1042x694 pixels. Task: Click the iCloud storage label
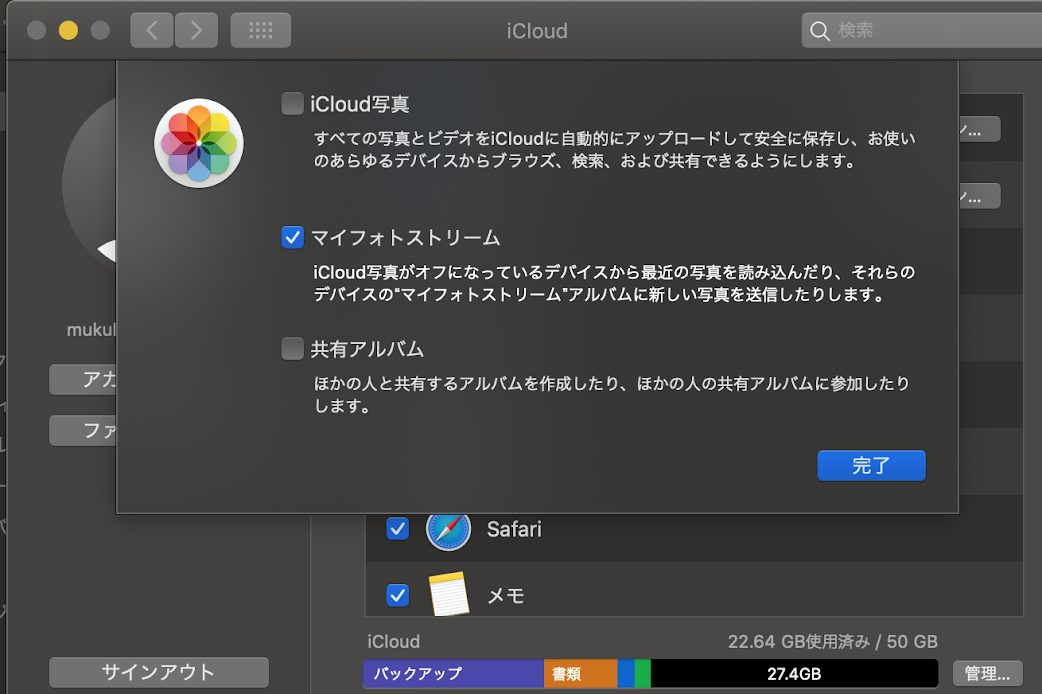[393, 641]
